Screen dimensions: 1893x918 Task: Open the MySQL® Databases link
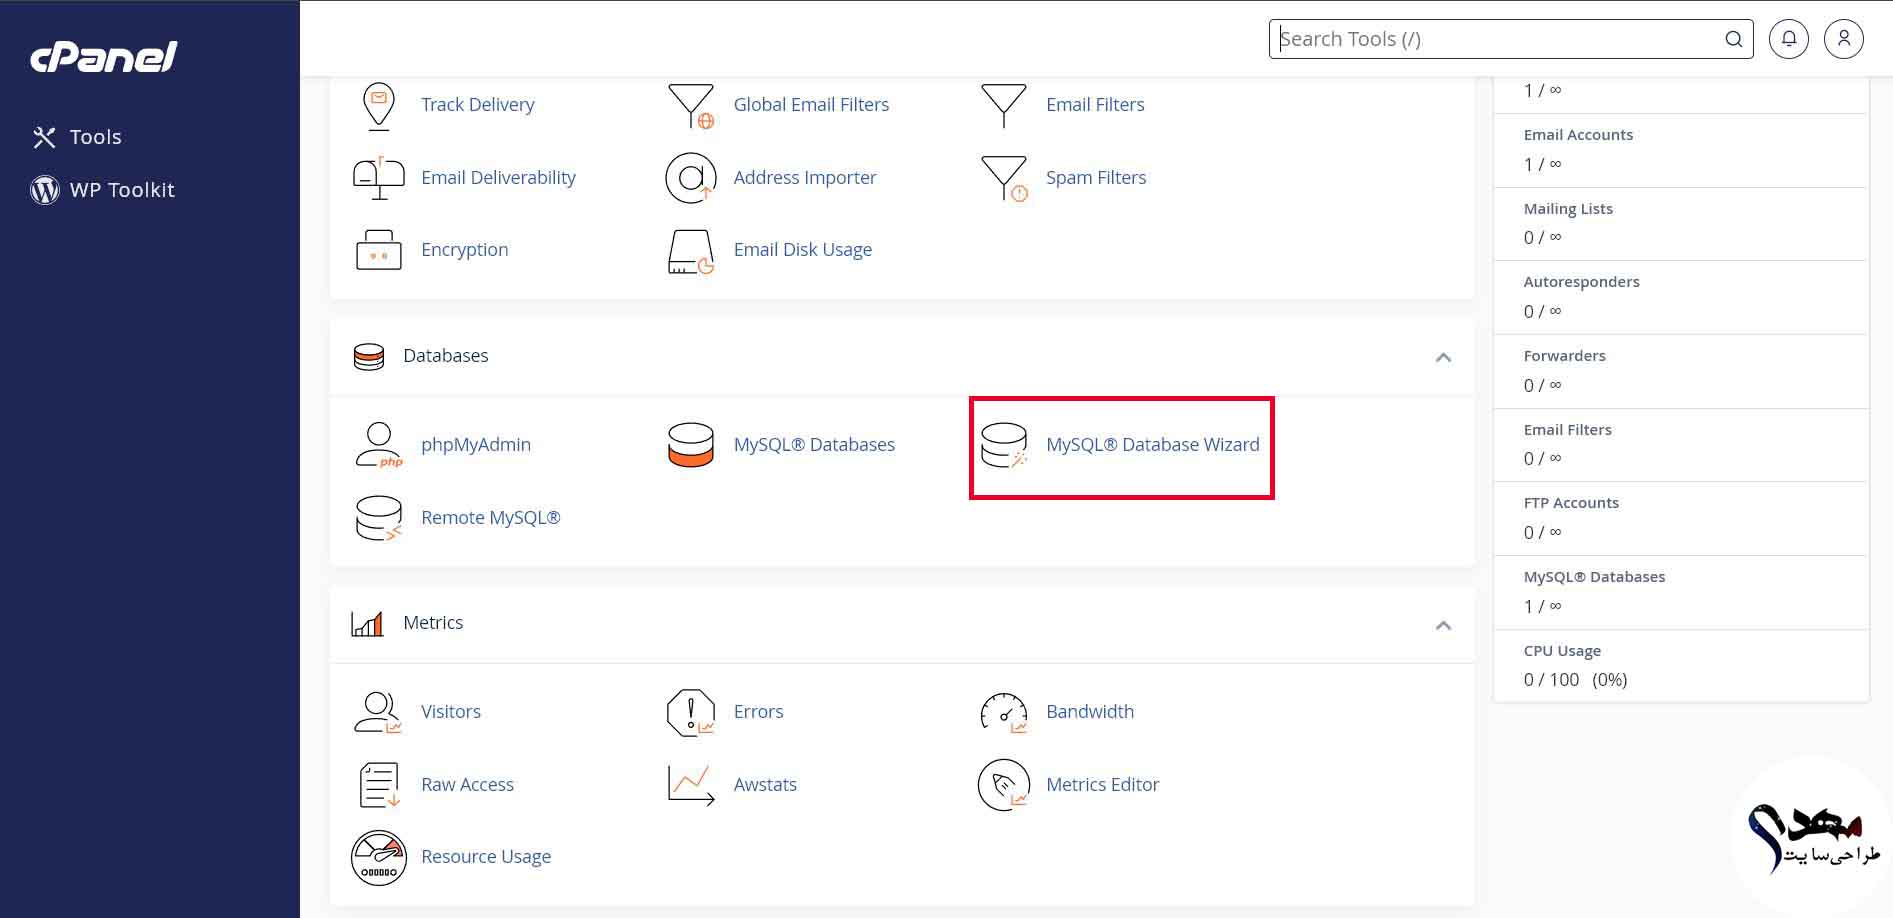point(814,445)
